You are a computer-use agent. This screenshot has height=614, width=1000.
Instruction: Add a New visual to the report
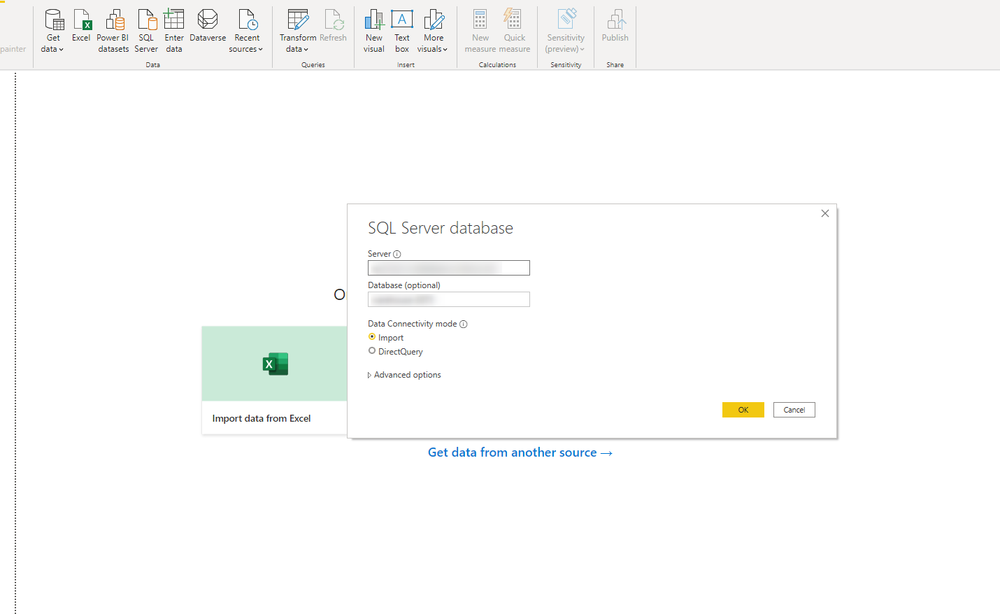pos(373,30)
